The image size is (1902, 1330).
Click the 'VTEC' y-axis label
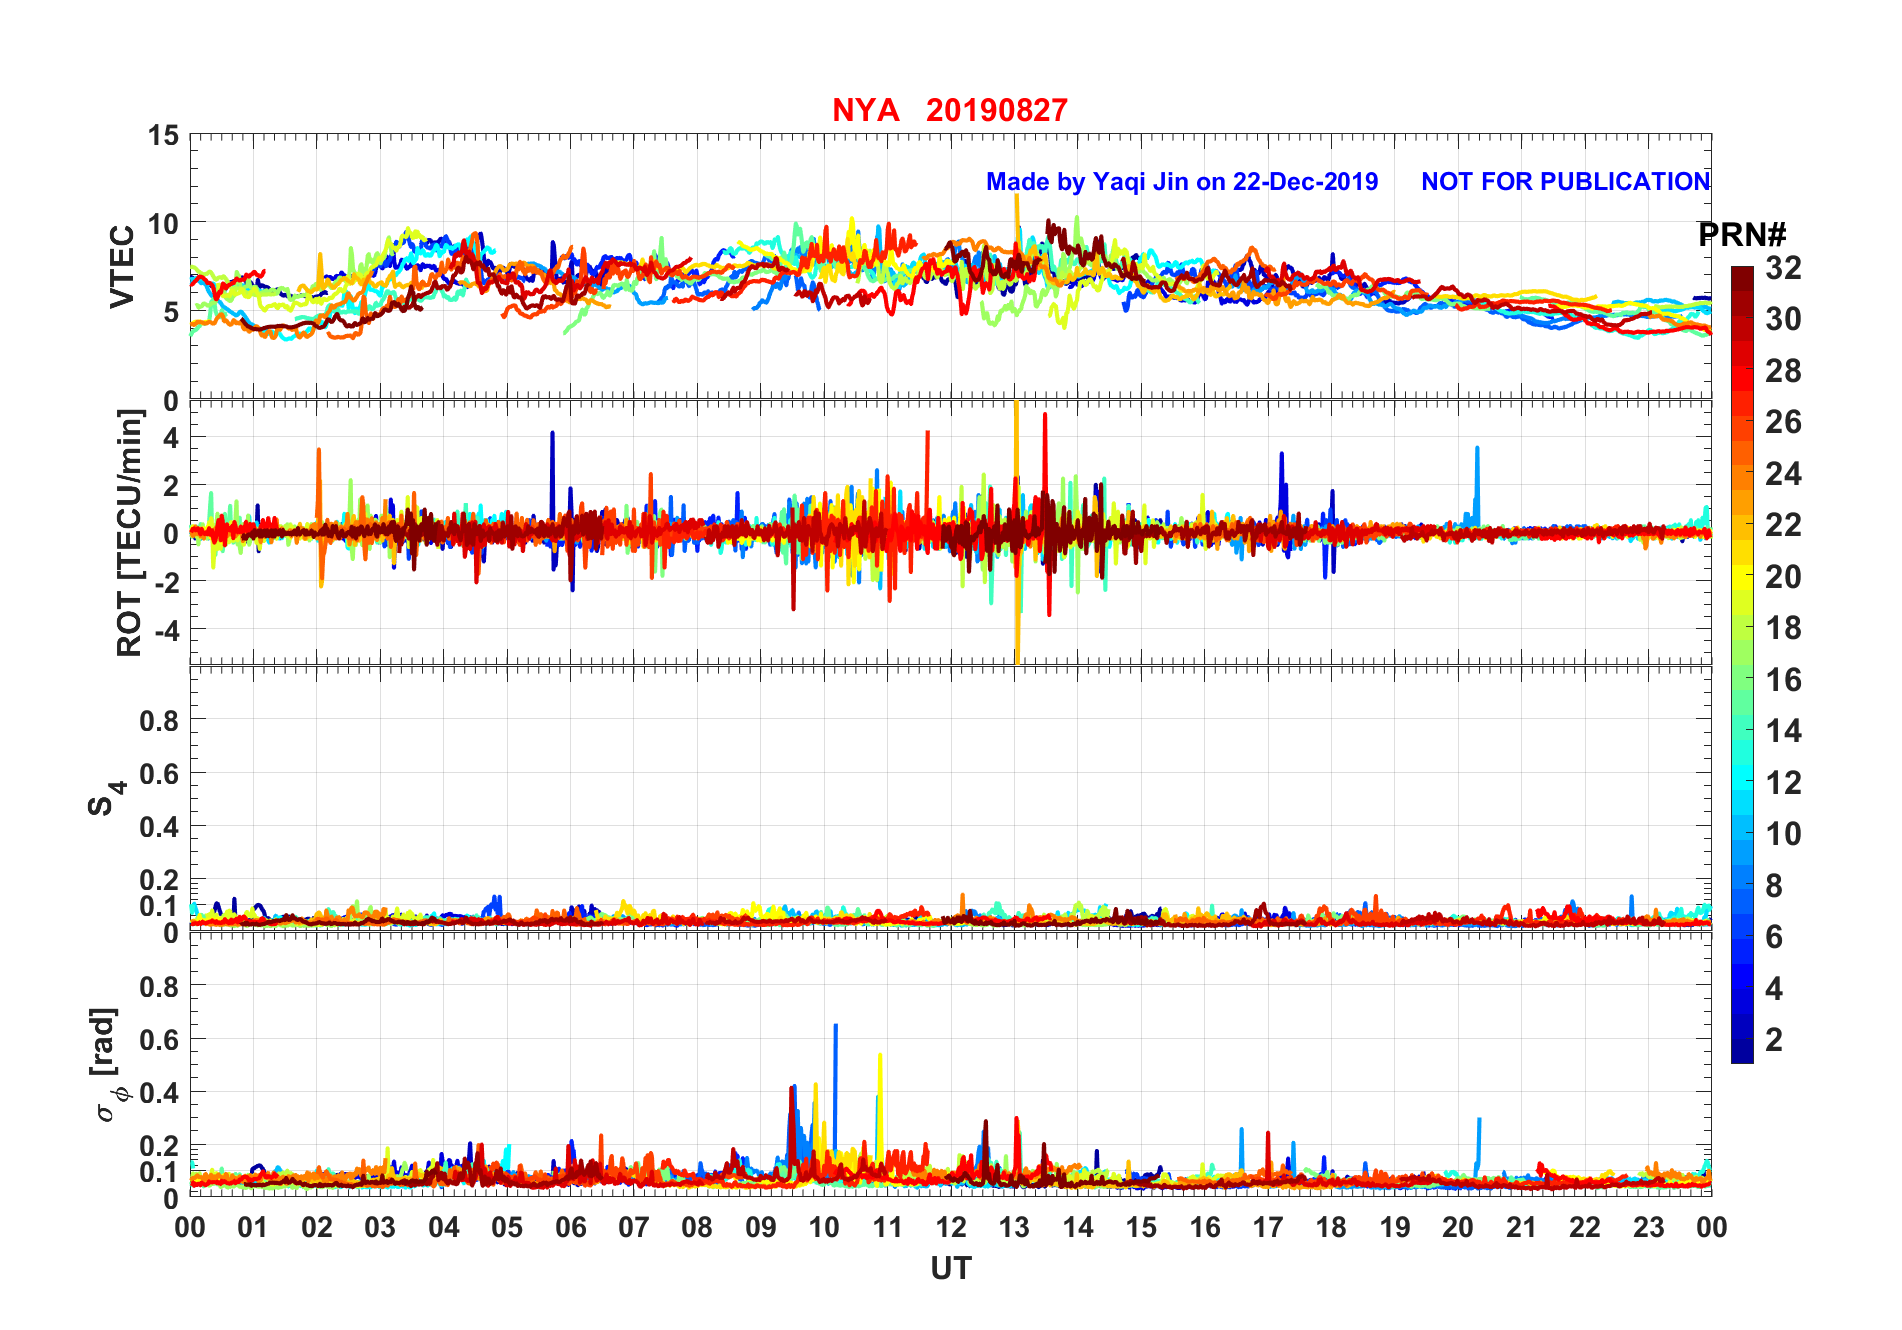(122, 267)
